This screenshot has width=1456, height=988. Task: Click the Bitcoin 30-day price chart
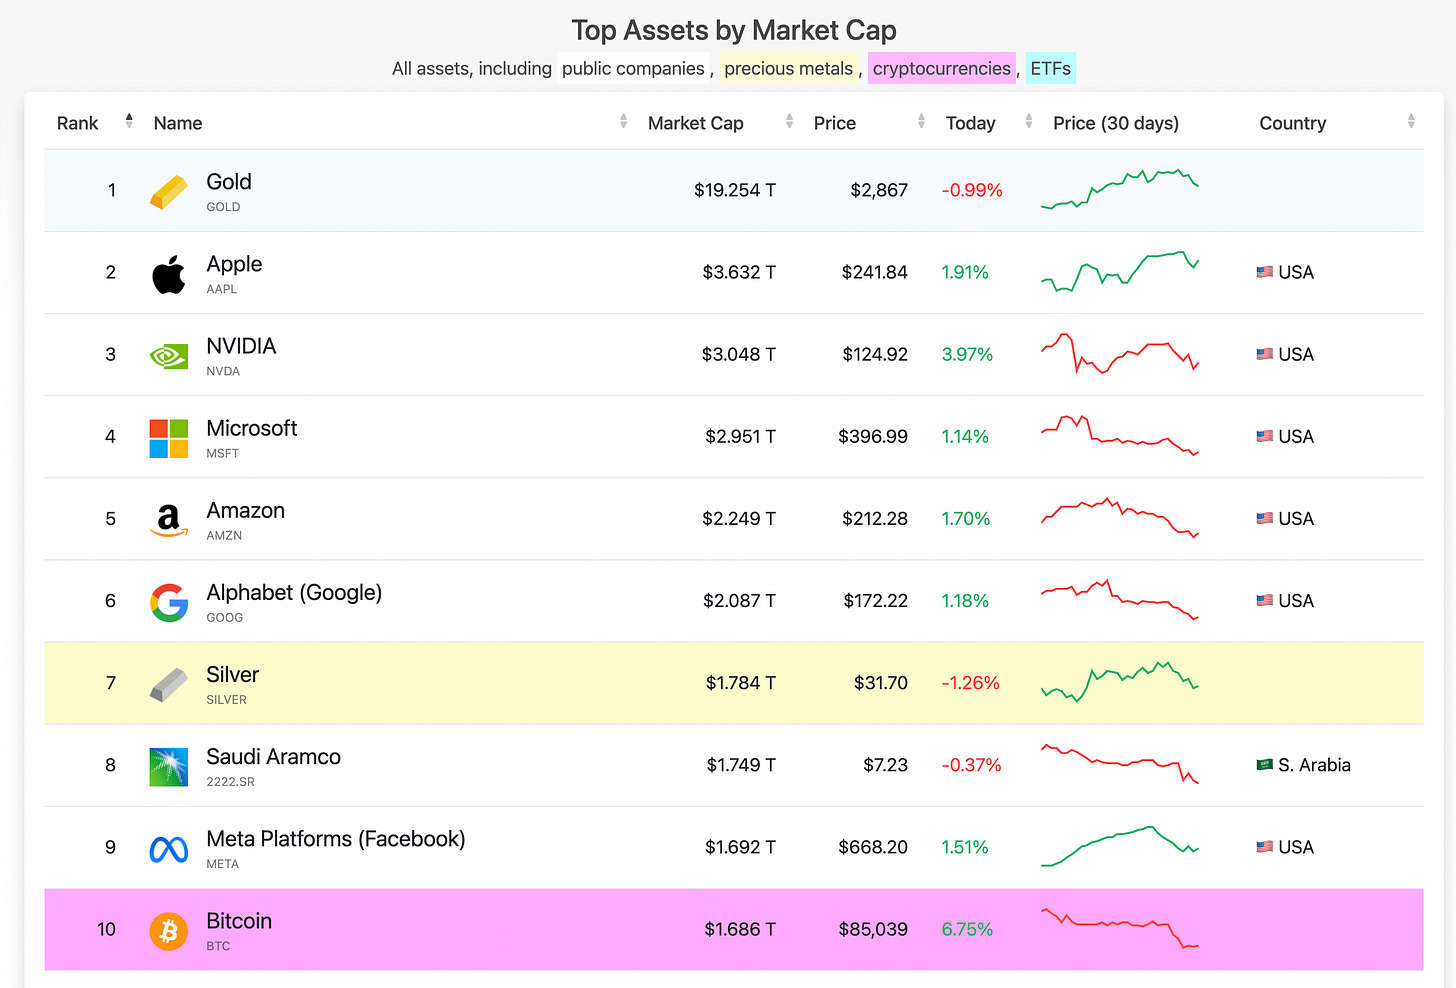(x=1120, y=929)
